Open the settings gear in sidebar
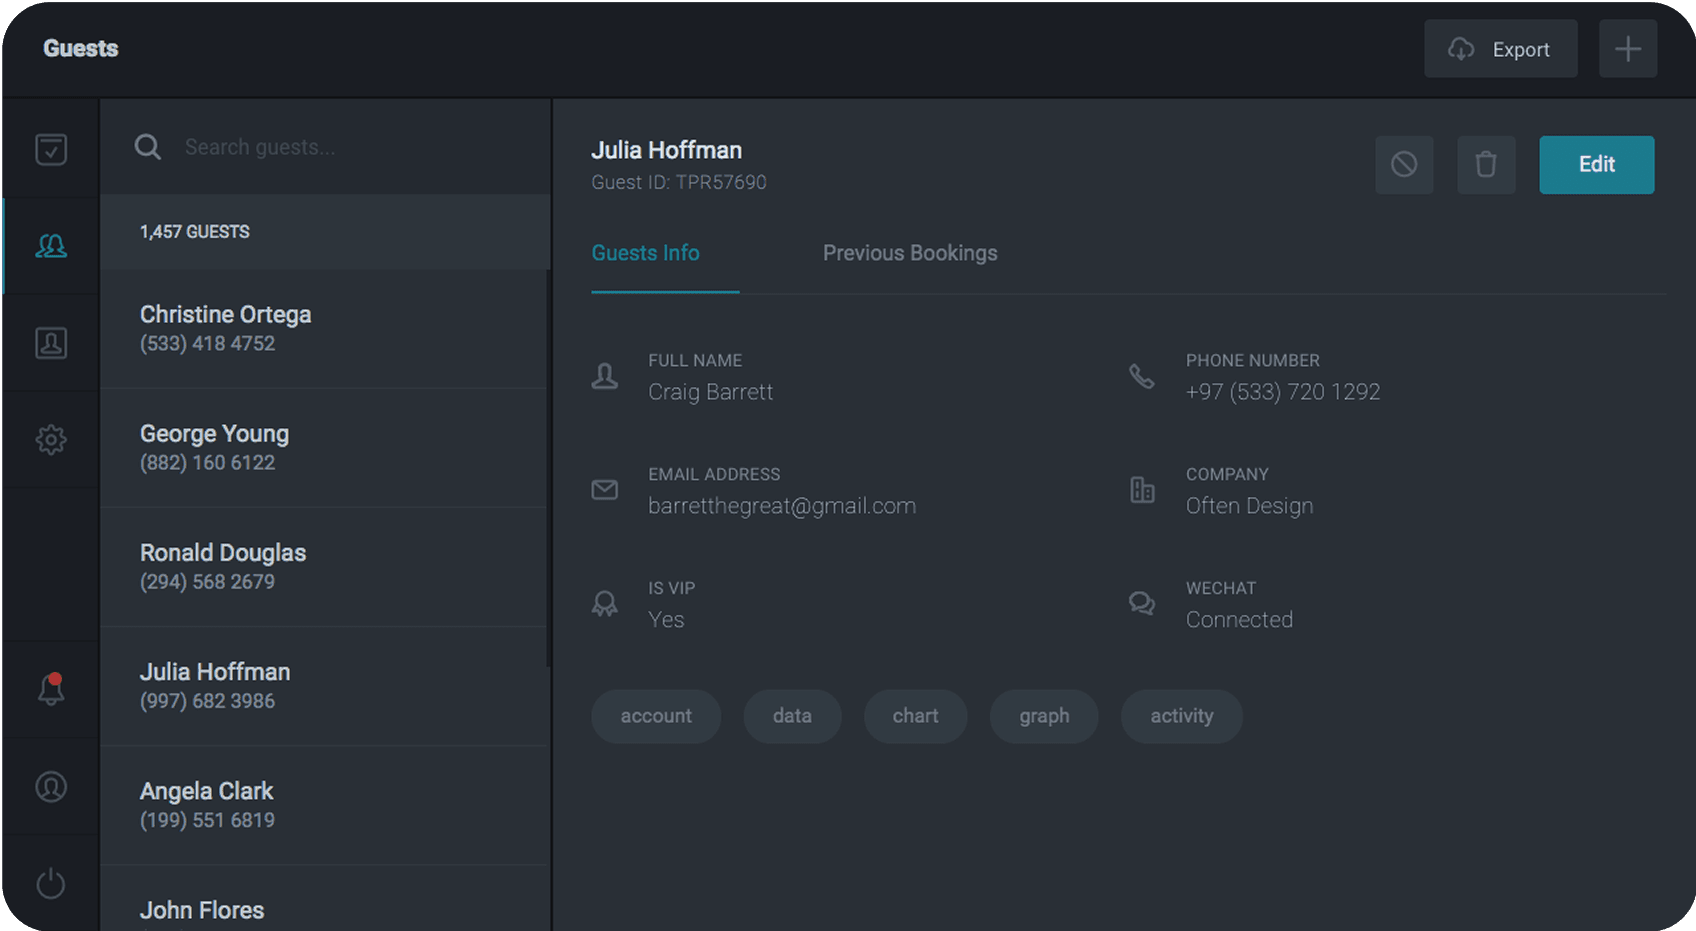The width and height of the screenshot is (1696, 931). [x=51, y=440]
